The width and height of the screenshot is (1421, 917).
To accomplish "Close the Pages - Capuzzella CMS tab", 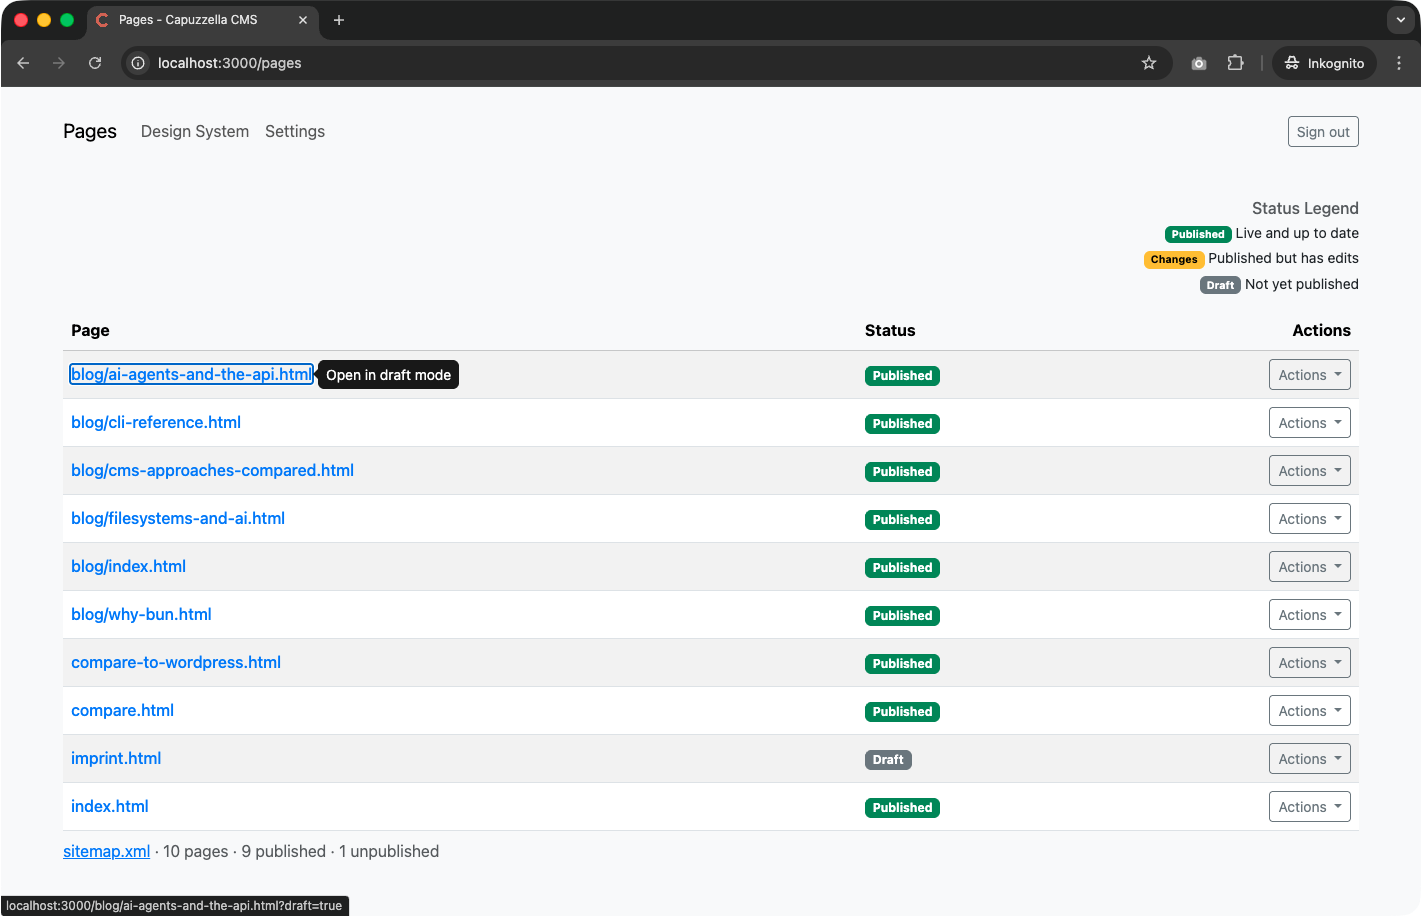I will pyautogui.click(x=303, y=19).
